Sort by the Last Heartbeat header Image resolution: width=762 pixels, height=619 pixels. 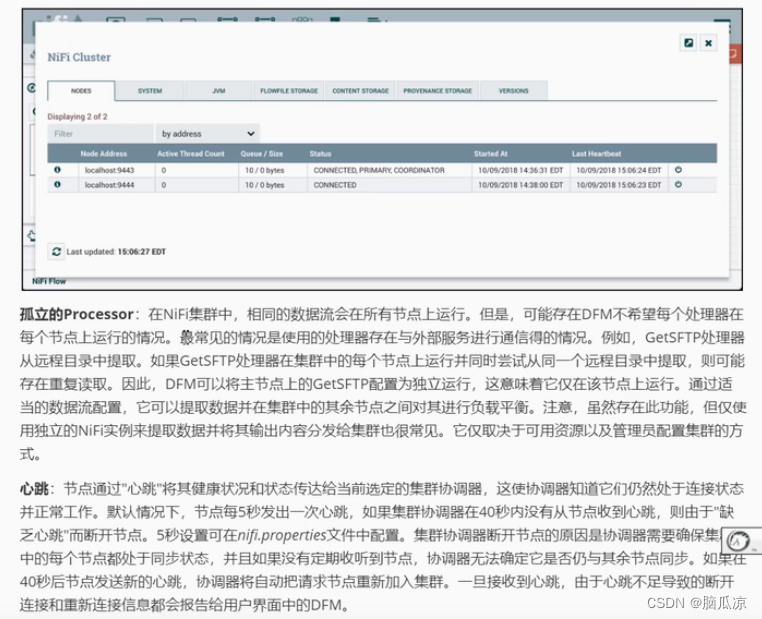pyautogui.click(x=596, y=154)
